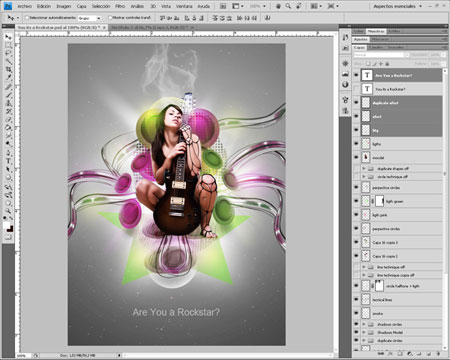Open the Actions panel icon in the dock
This screenshot has width=450, height=360.
(x=345, y=48)
